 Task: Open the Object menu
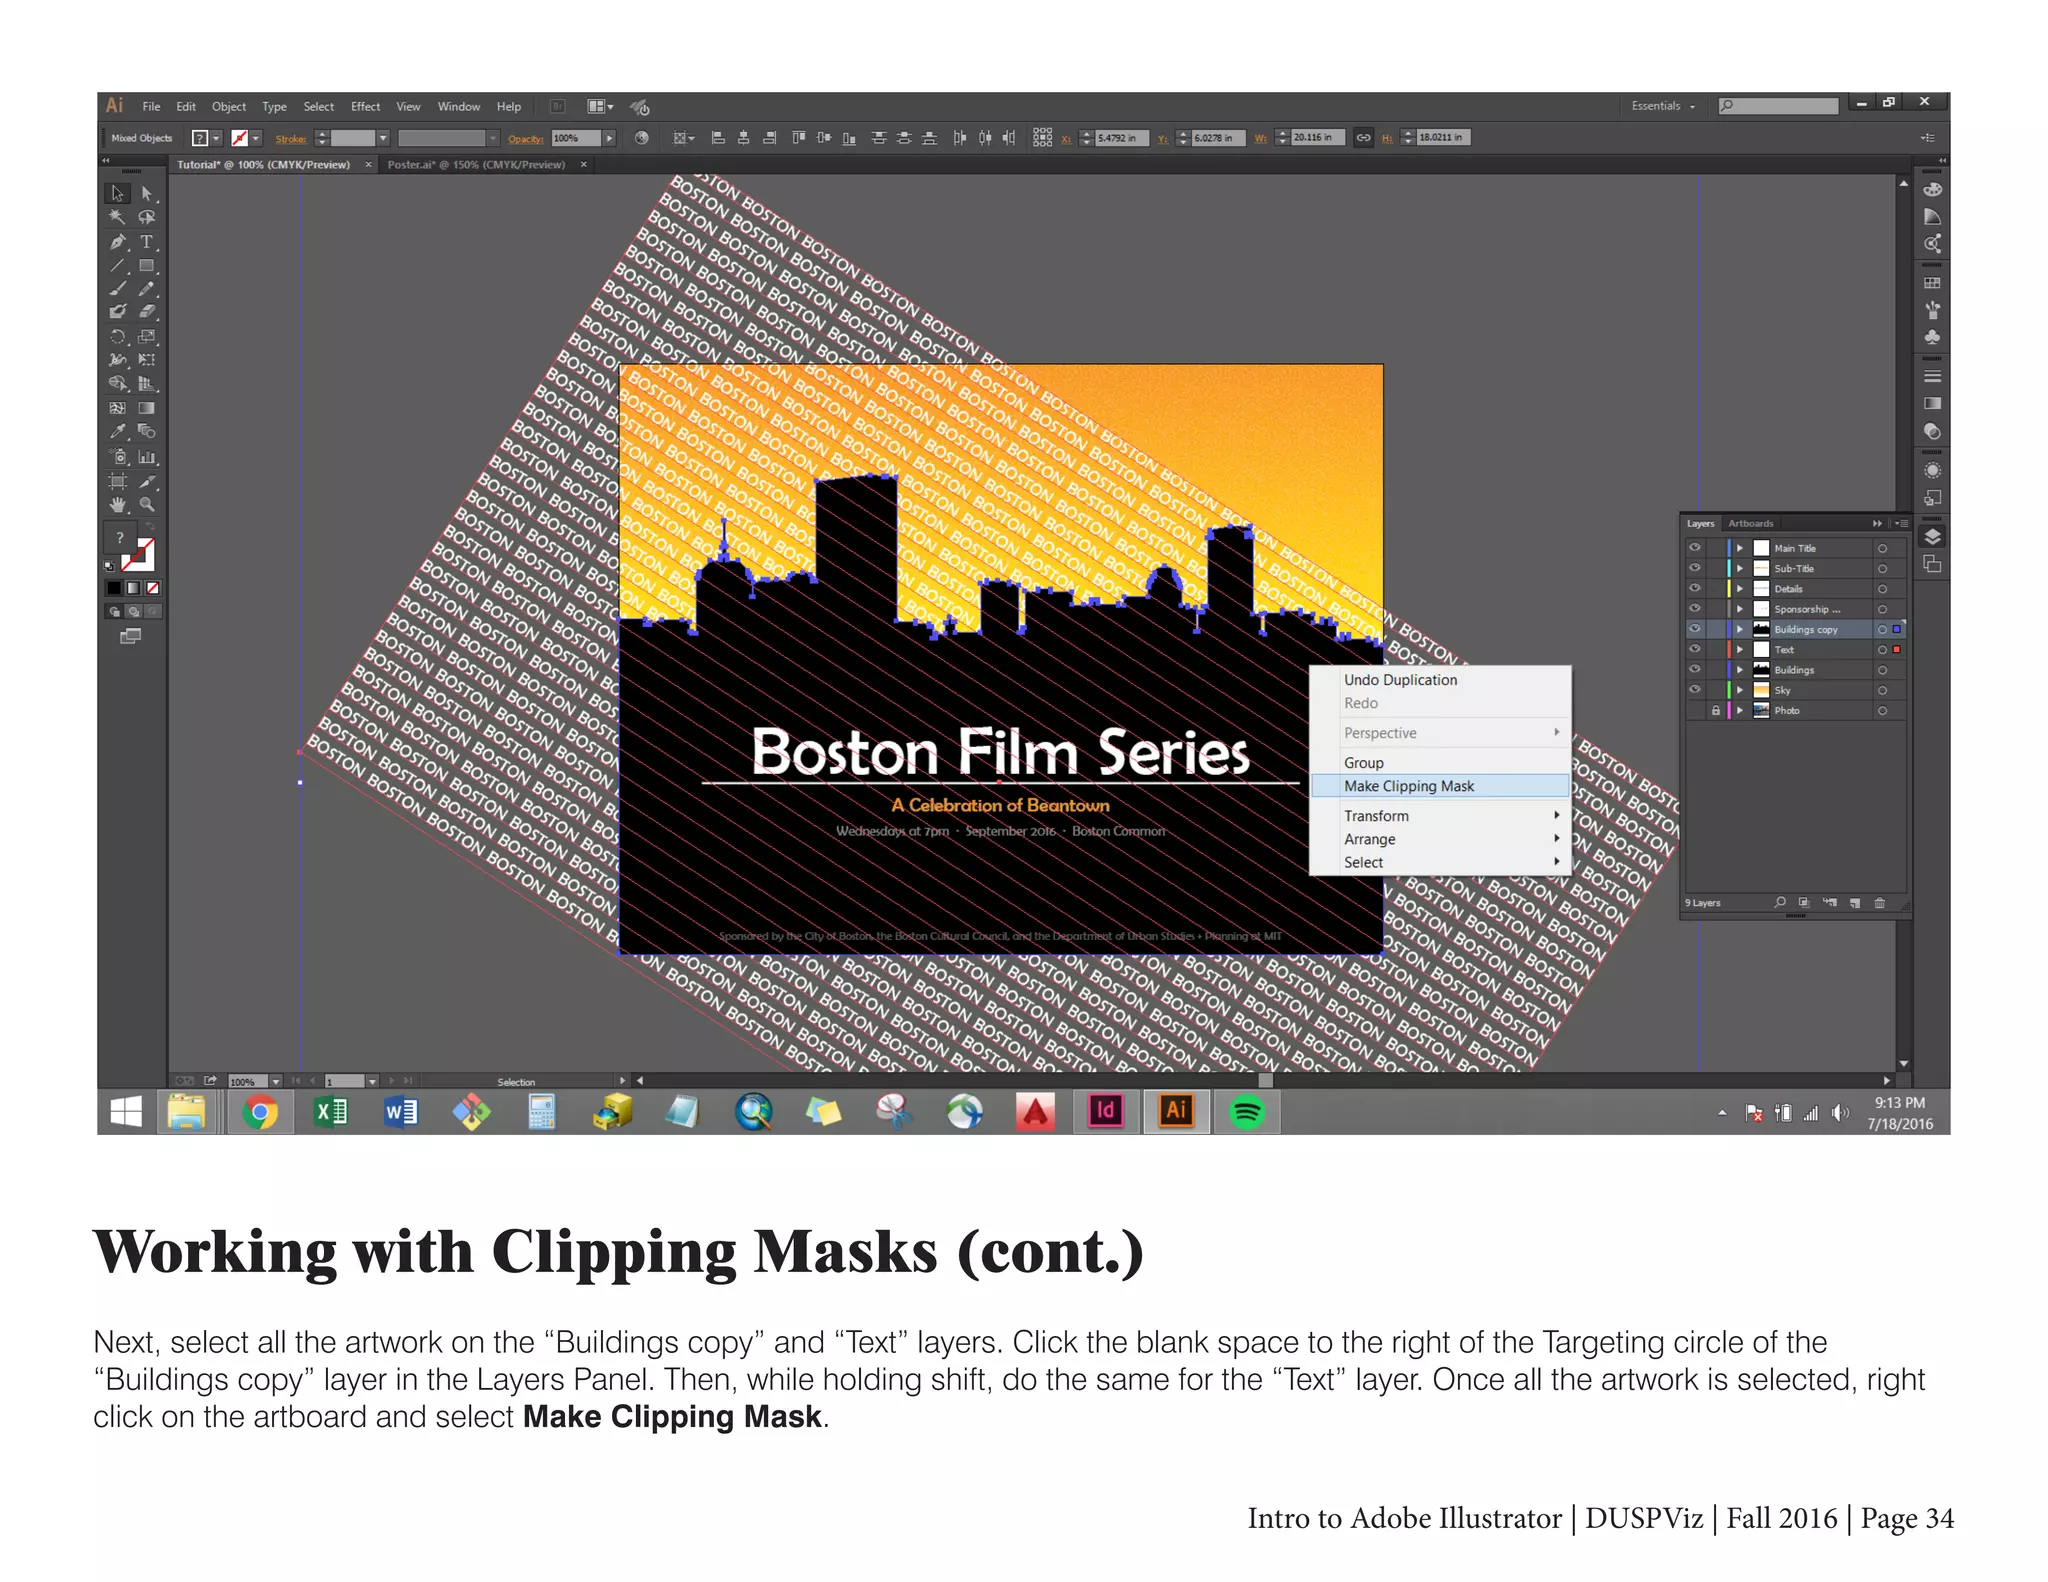(229, 106)
